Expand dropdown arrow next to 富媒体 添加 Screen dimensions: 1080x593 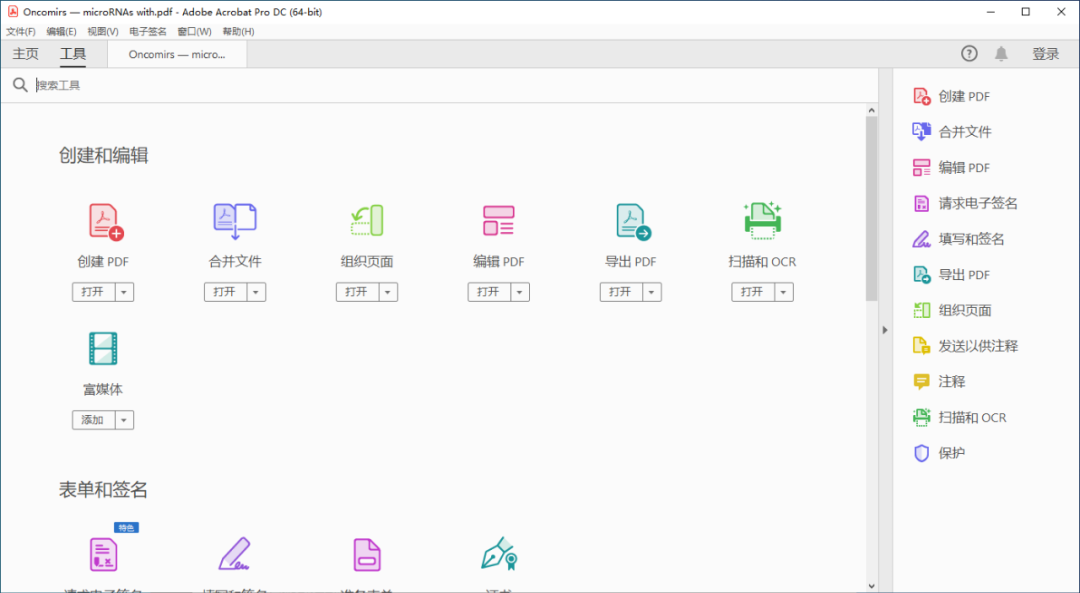[124, 420]
